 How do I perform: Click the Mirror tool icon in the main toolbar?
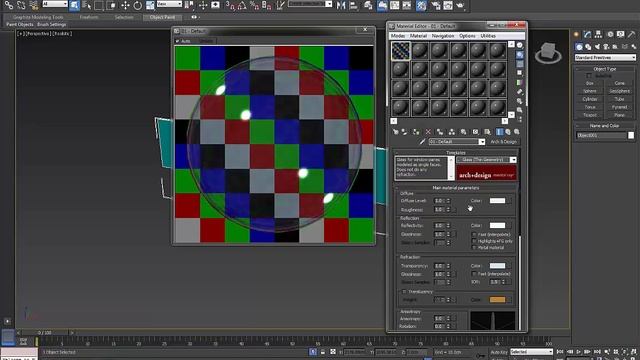coord(341,5)
